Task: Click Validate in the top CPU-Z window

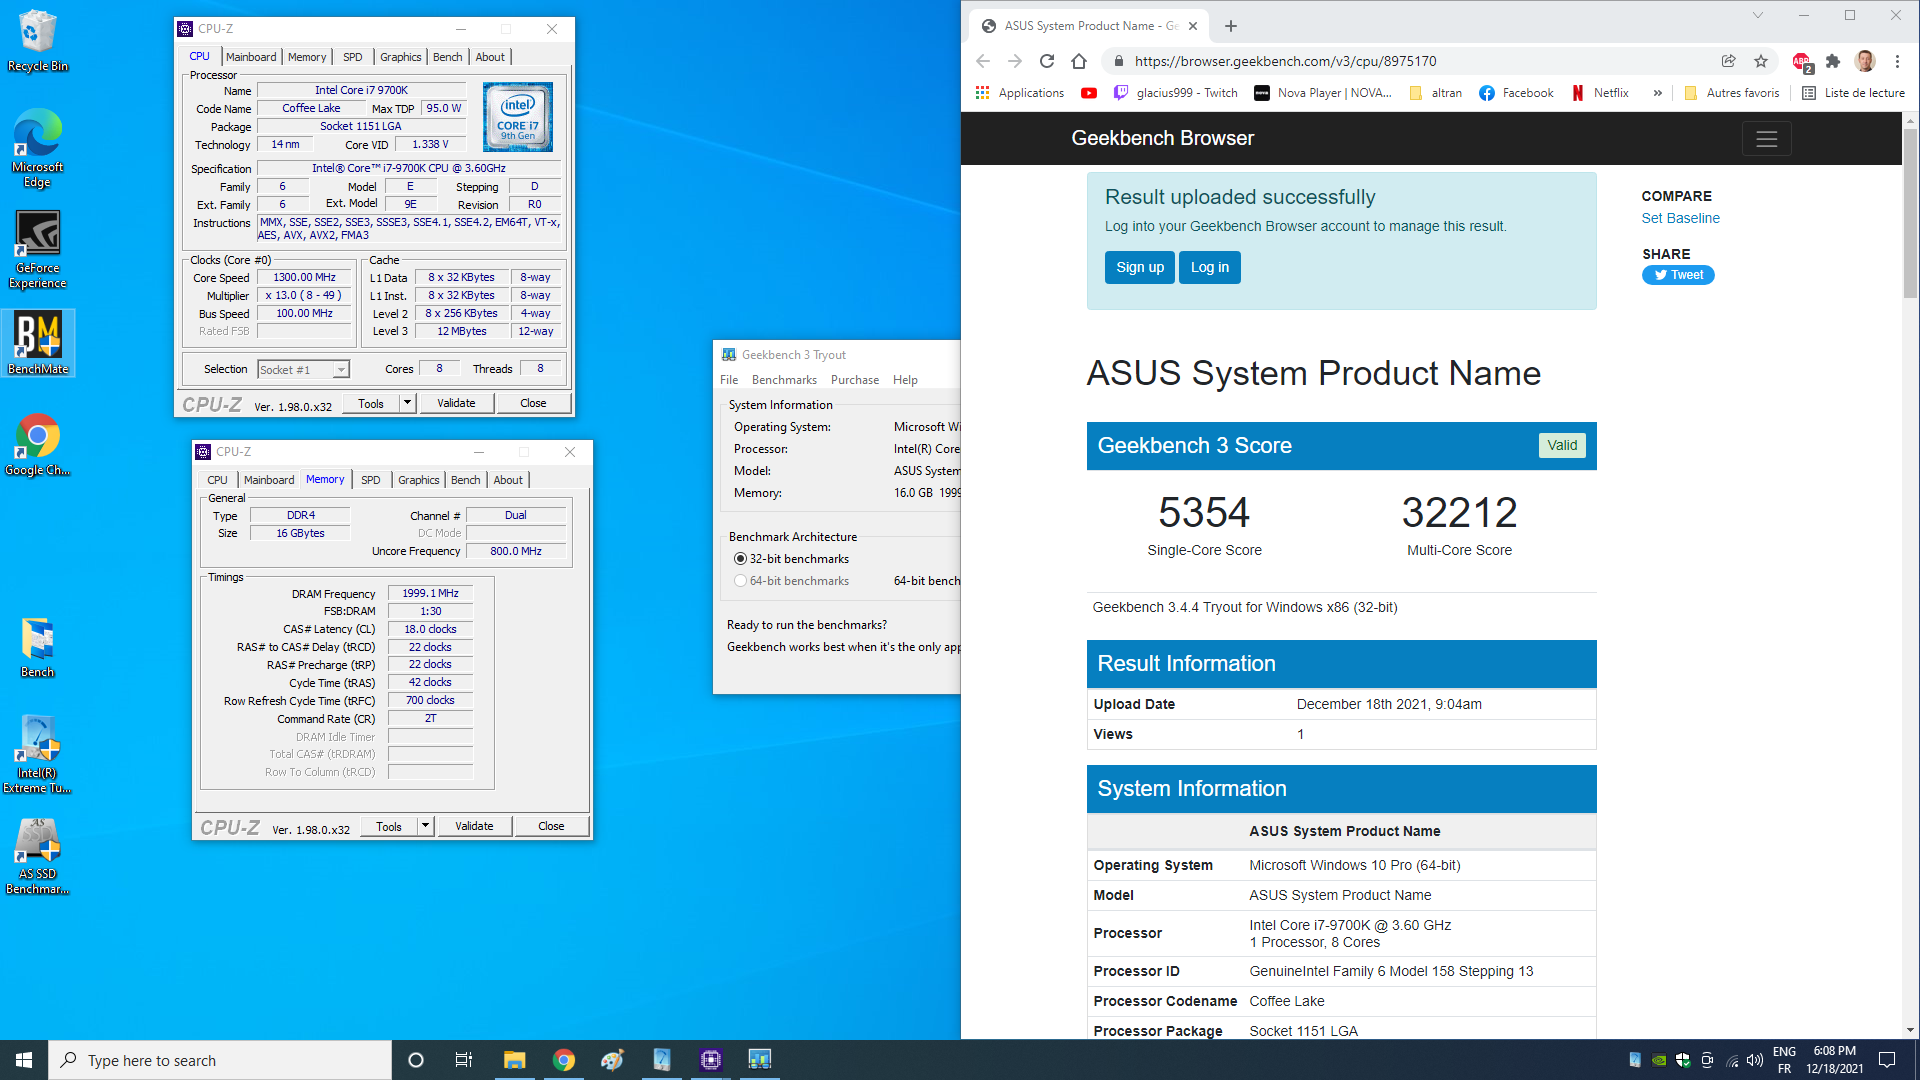Action: click(x=456, y=403)
